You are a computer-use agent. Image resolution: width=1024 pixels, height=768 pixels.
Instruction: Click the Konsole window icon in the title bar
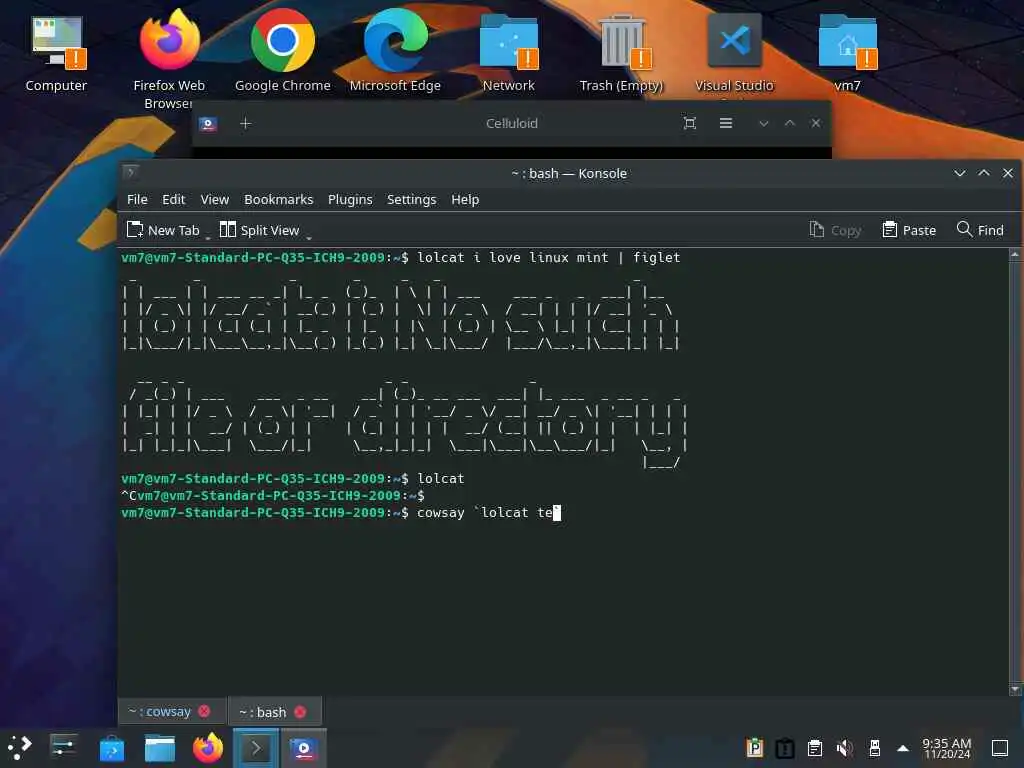(x=131, y=173)
